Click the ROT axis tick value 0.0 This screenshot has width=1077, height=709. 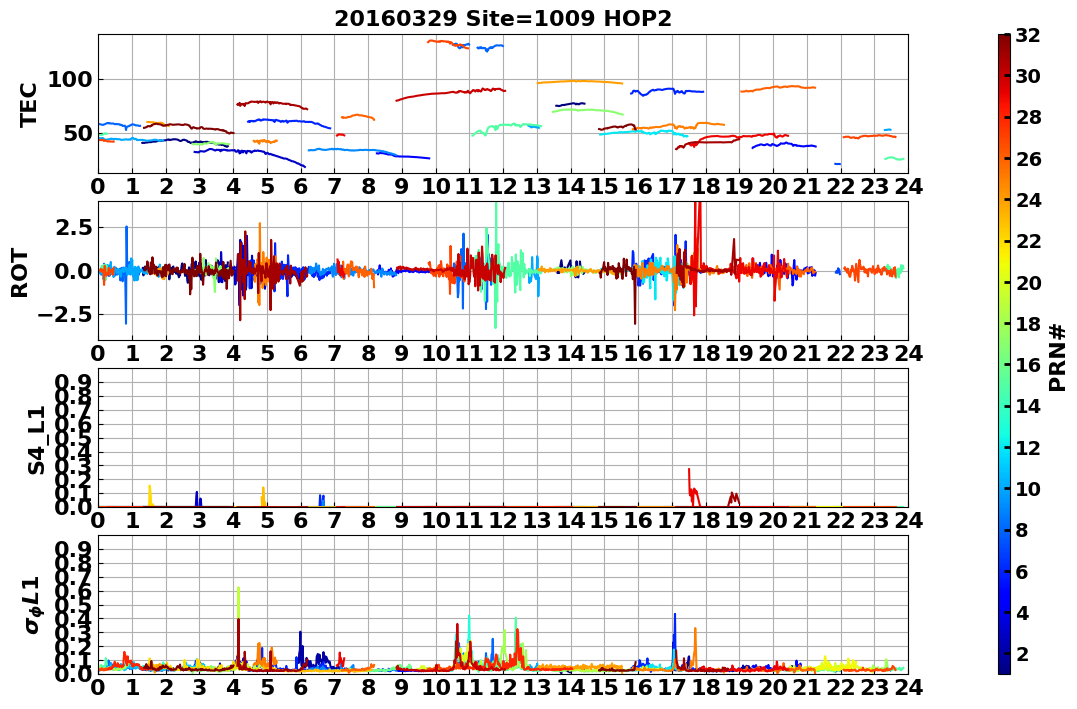click(73, 271)
